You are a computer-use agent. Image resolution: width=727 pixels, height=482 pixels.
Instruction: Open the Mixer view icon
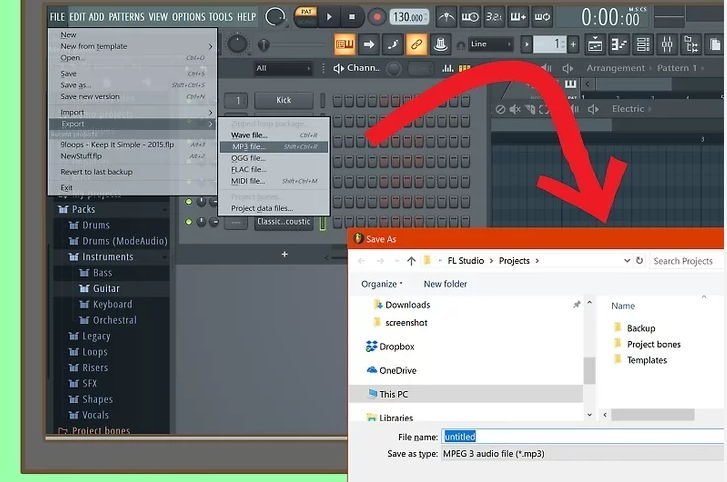(x=667, y=44)
